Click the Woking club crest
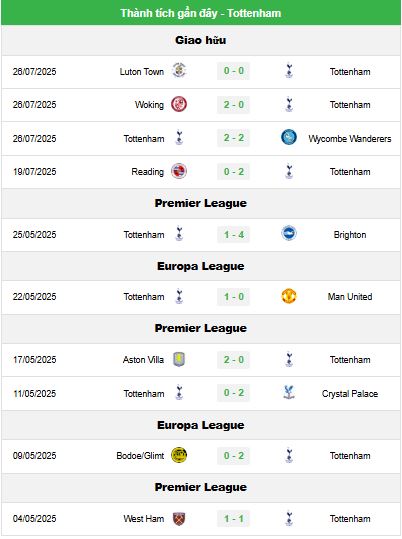 [179, 104]
